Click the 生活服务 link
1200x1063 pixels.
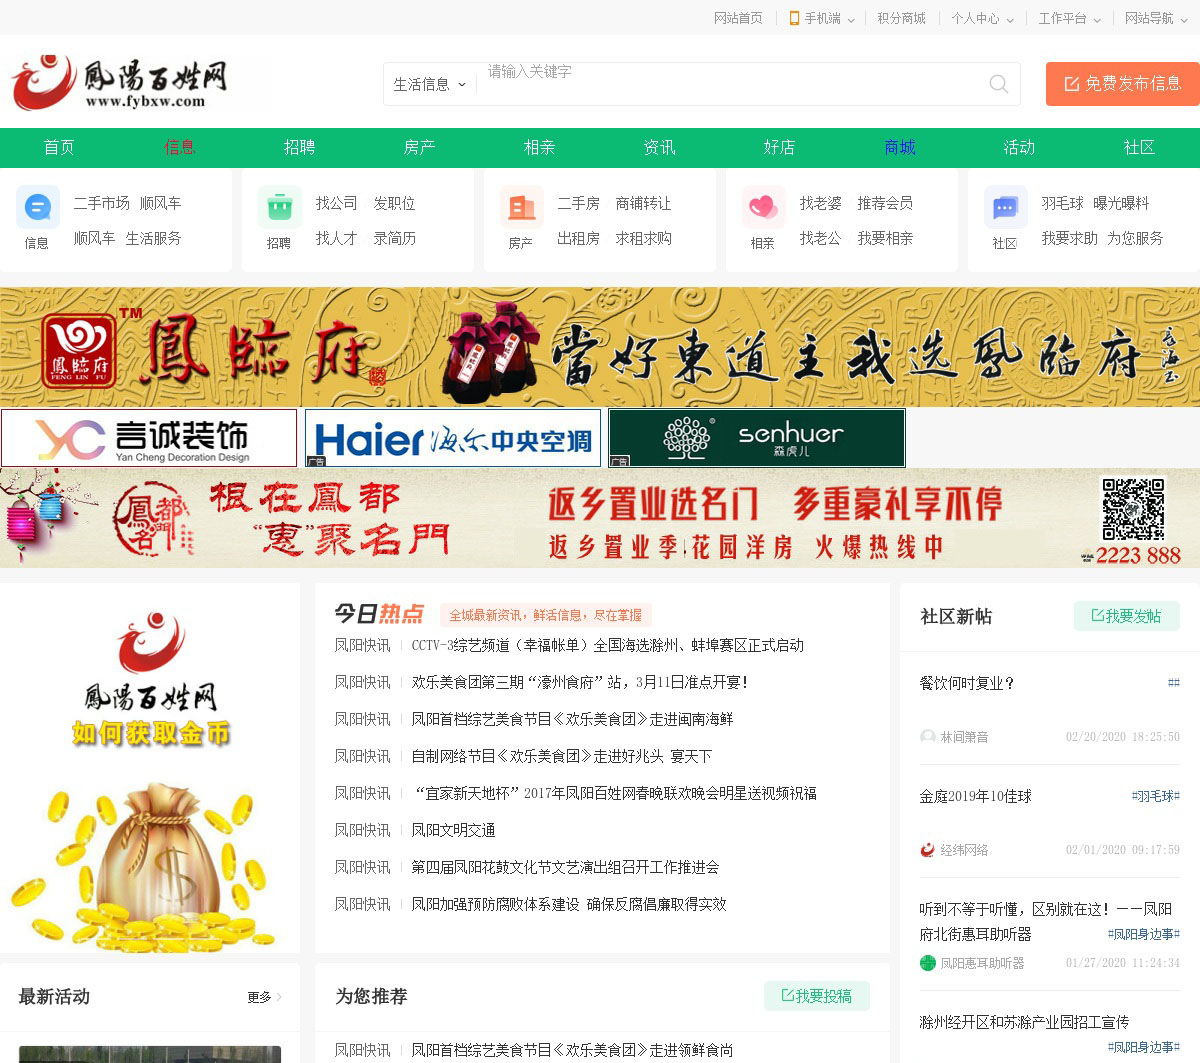pyautogui.click(x=153, y=238)
